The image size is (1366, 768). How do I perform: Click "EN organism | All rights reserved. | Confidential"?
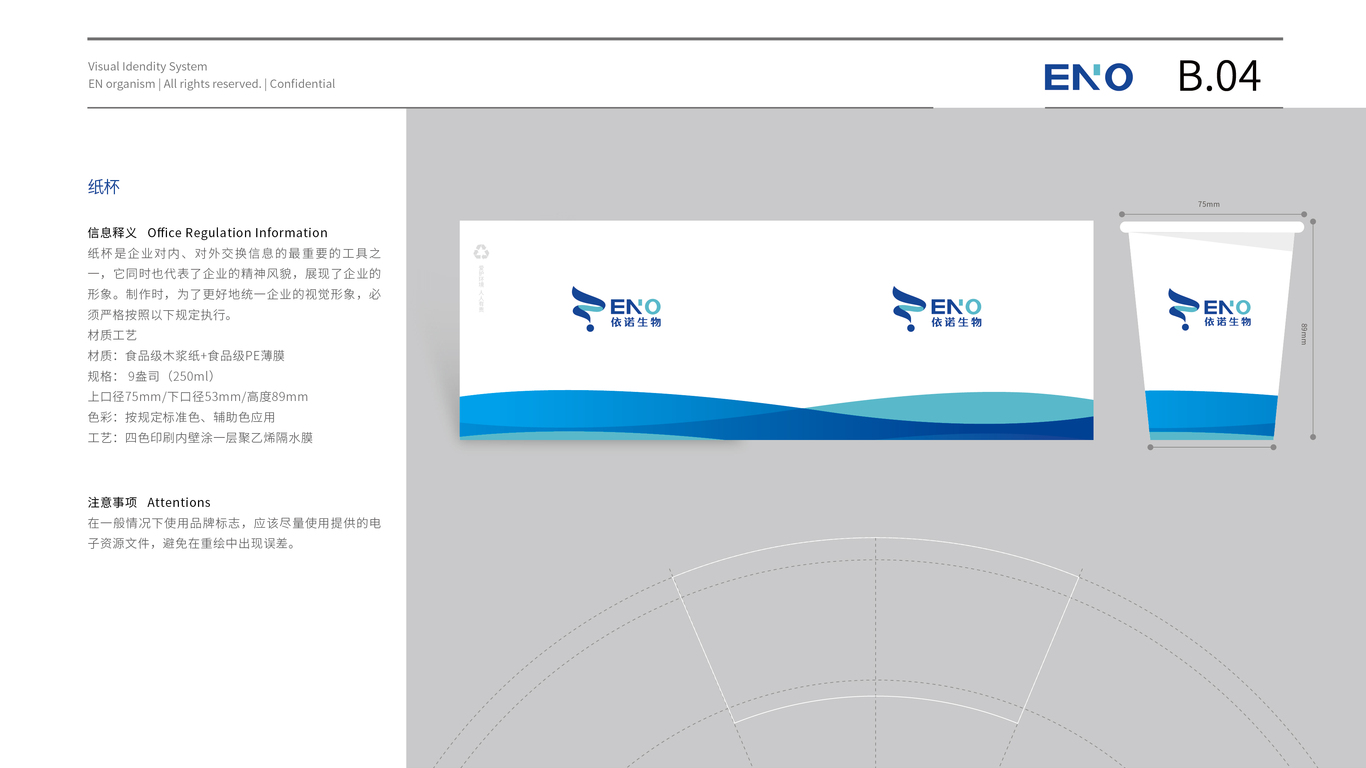[212, 84]
